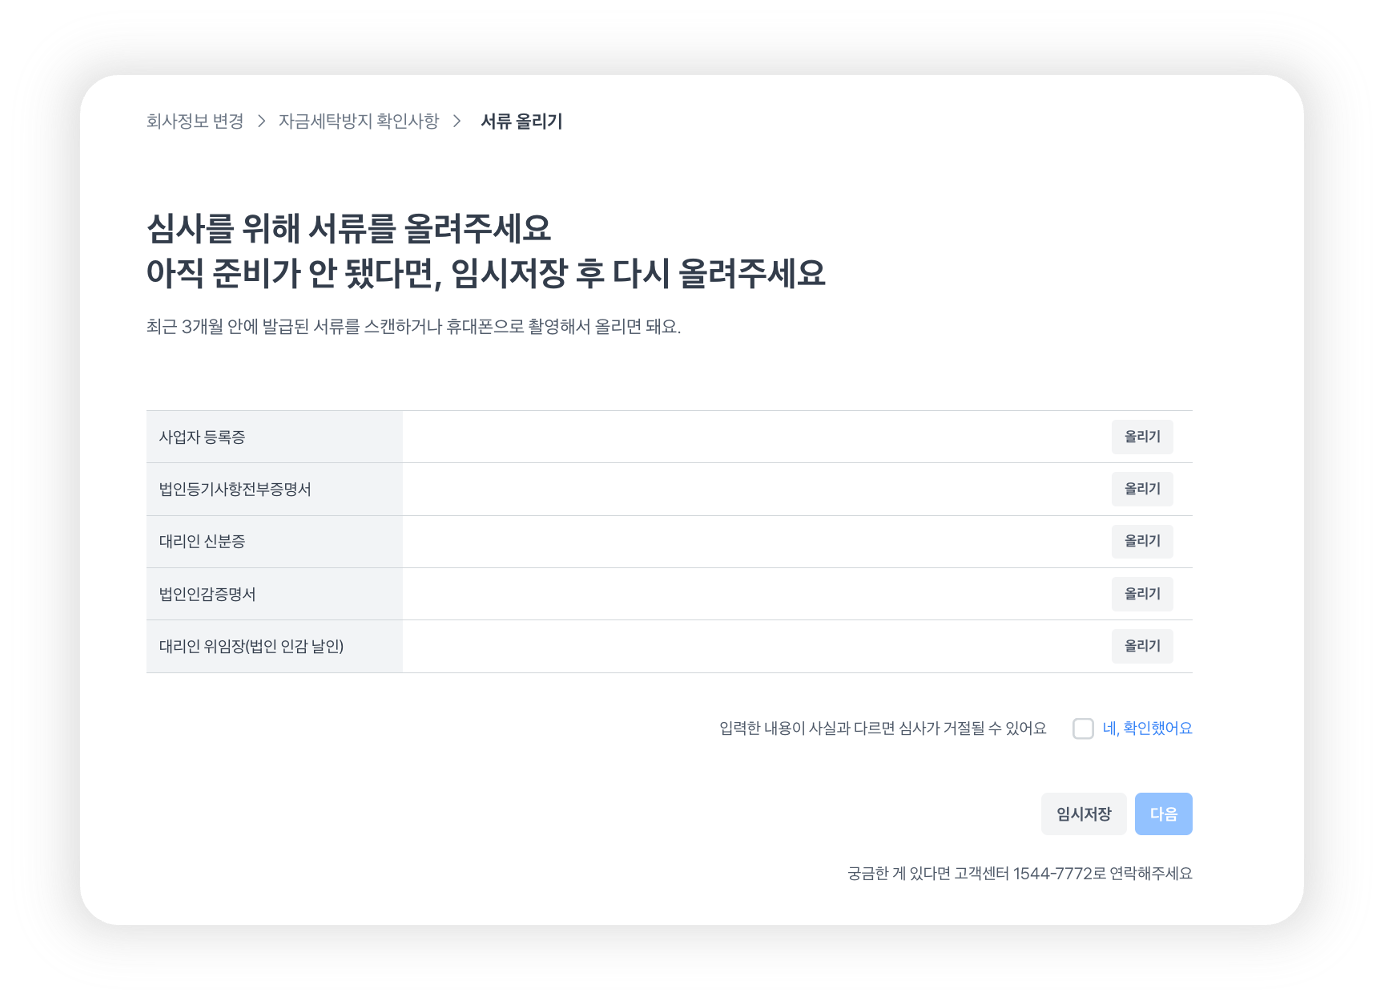The width and height of the screenshot is (1384, 1000).
Task: Click the chevron before 서류 올리기
Action: click(457, 121)
